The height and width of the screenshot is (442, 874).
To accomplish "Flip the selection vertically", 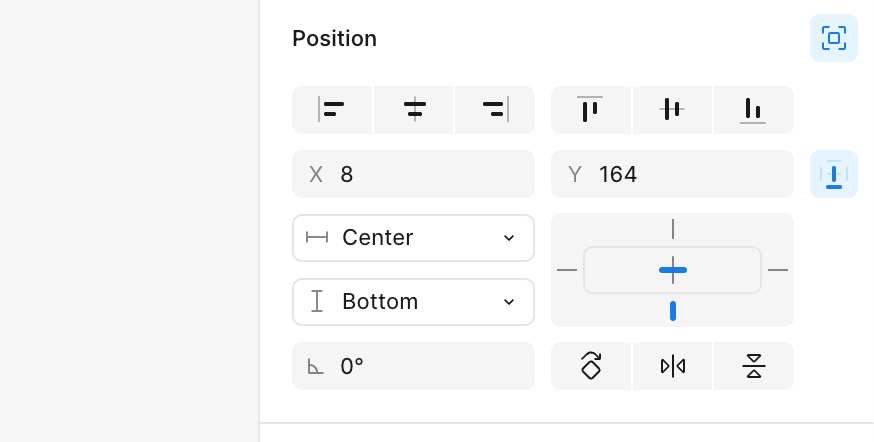I will (x=754, y=366).
